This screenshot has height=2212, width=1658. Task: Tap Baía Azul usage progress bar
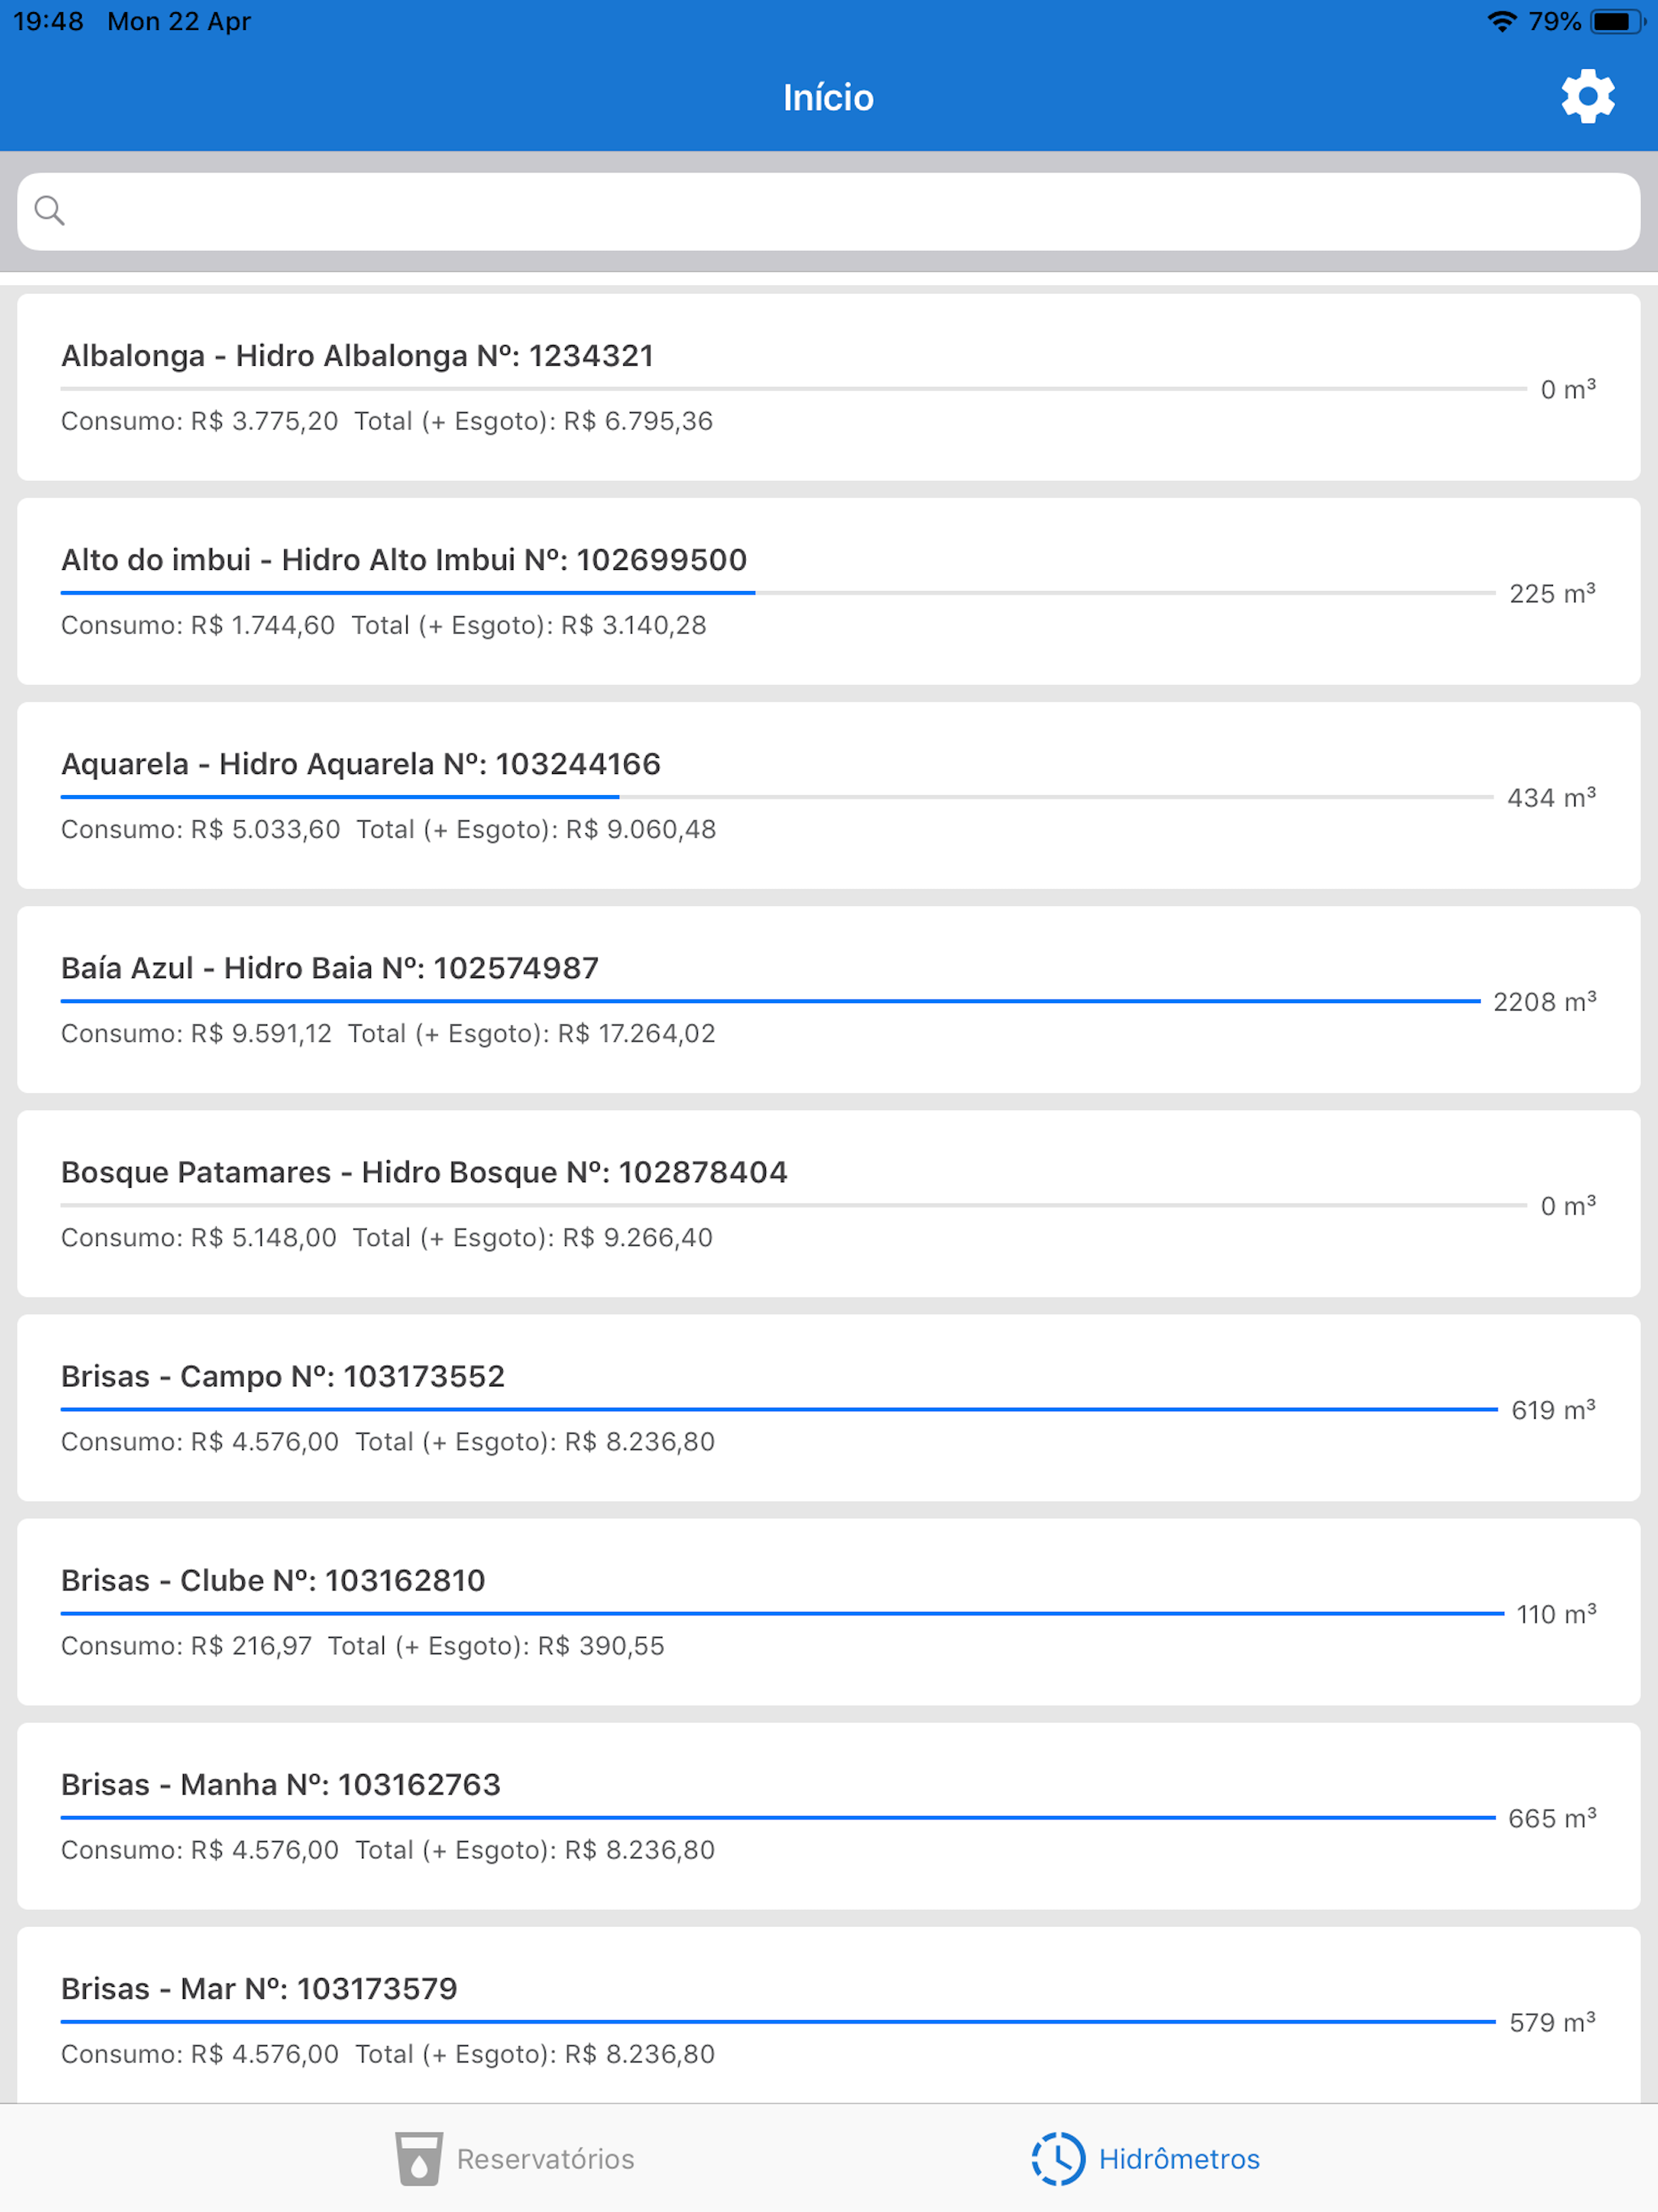click(x=770, y=1001)
